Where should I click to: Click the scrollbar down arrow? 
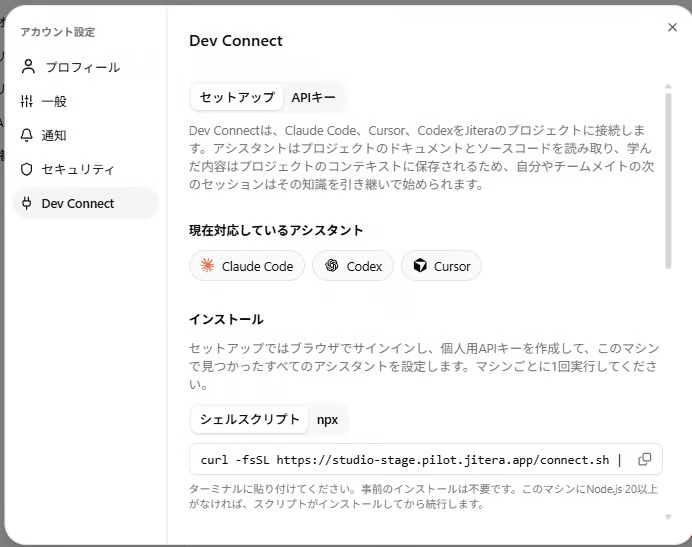click(668, 517)
